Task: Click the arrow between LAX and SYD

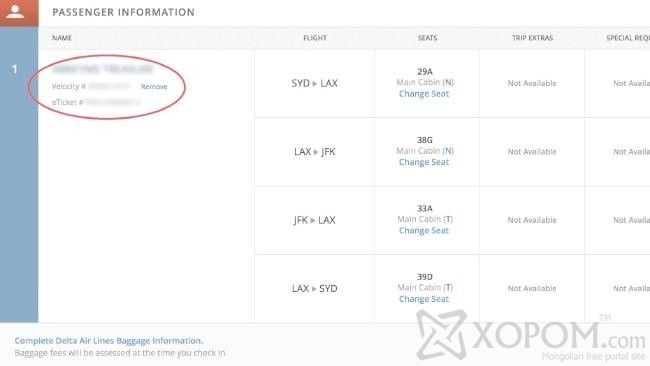Action: (314, 289)
